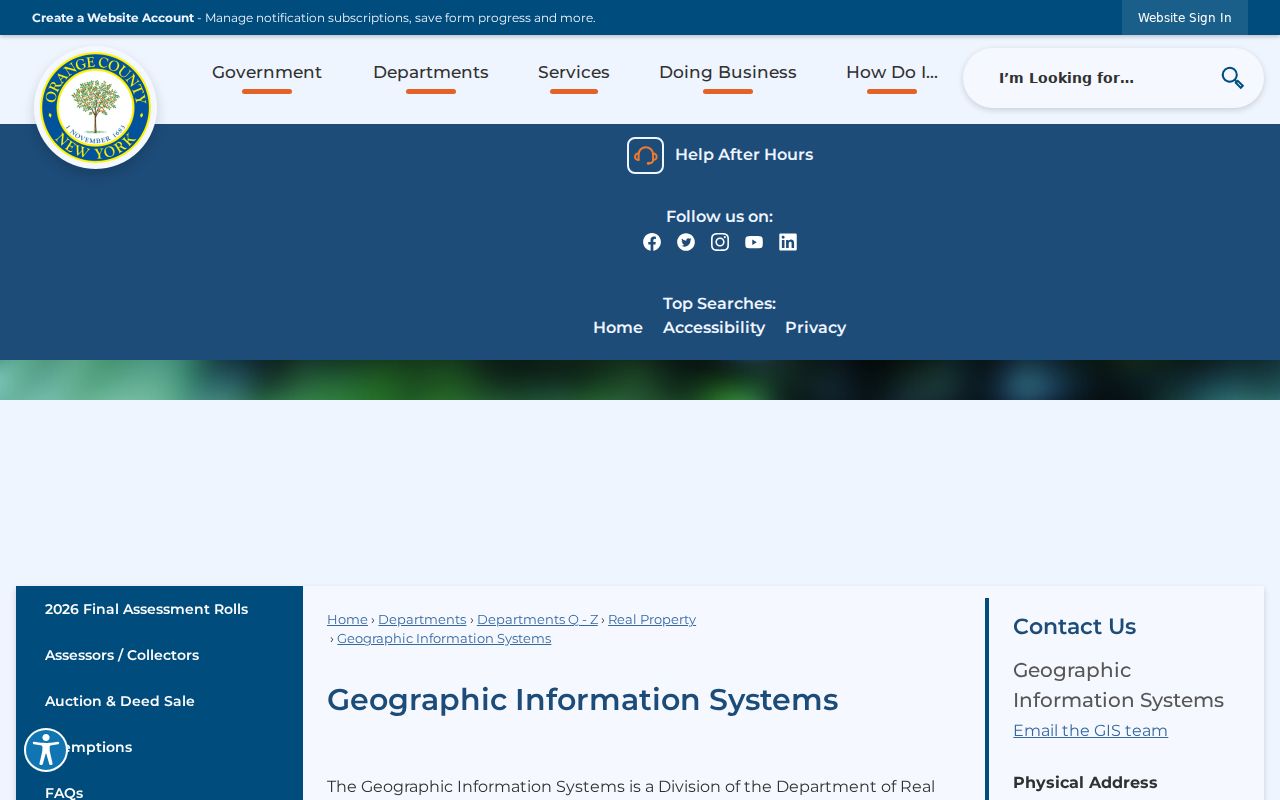
Task: Click the Help After Hours headset icon
Action: click(x=645, y=155)
